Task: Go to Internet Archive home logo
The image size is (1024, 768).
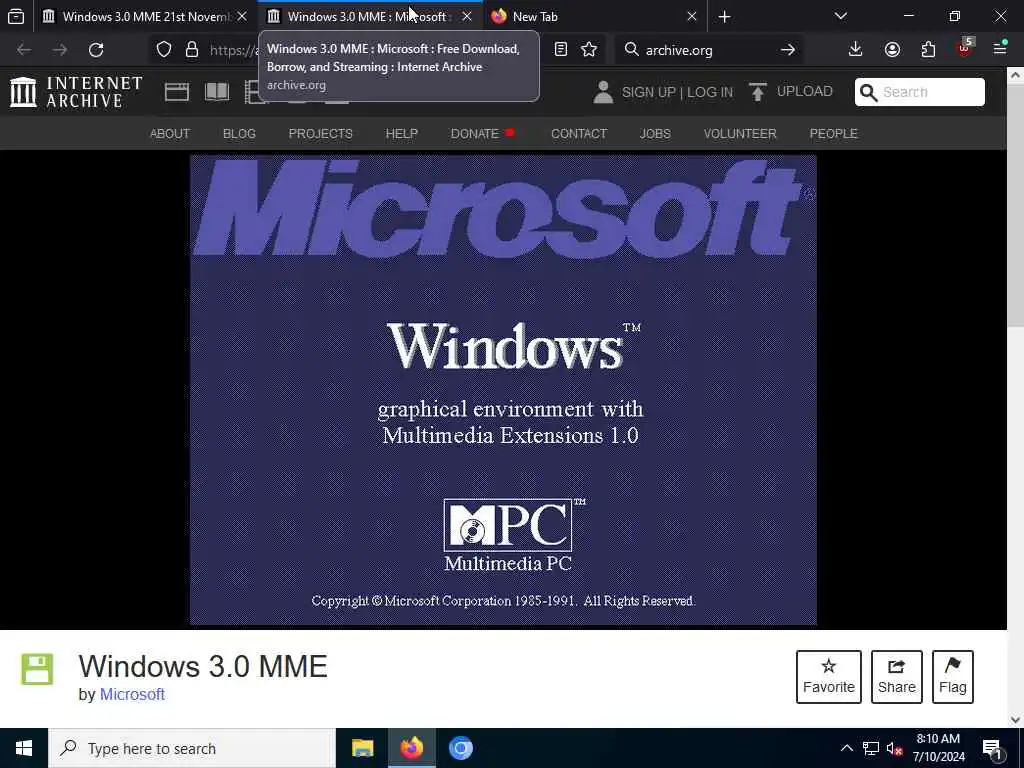Action: [x=76, y=92]
